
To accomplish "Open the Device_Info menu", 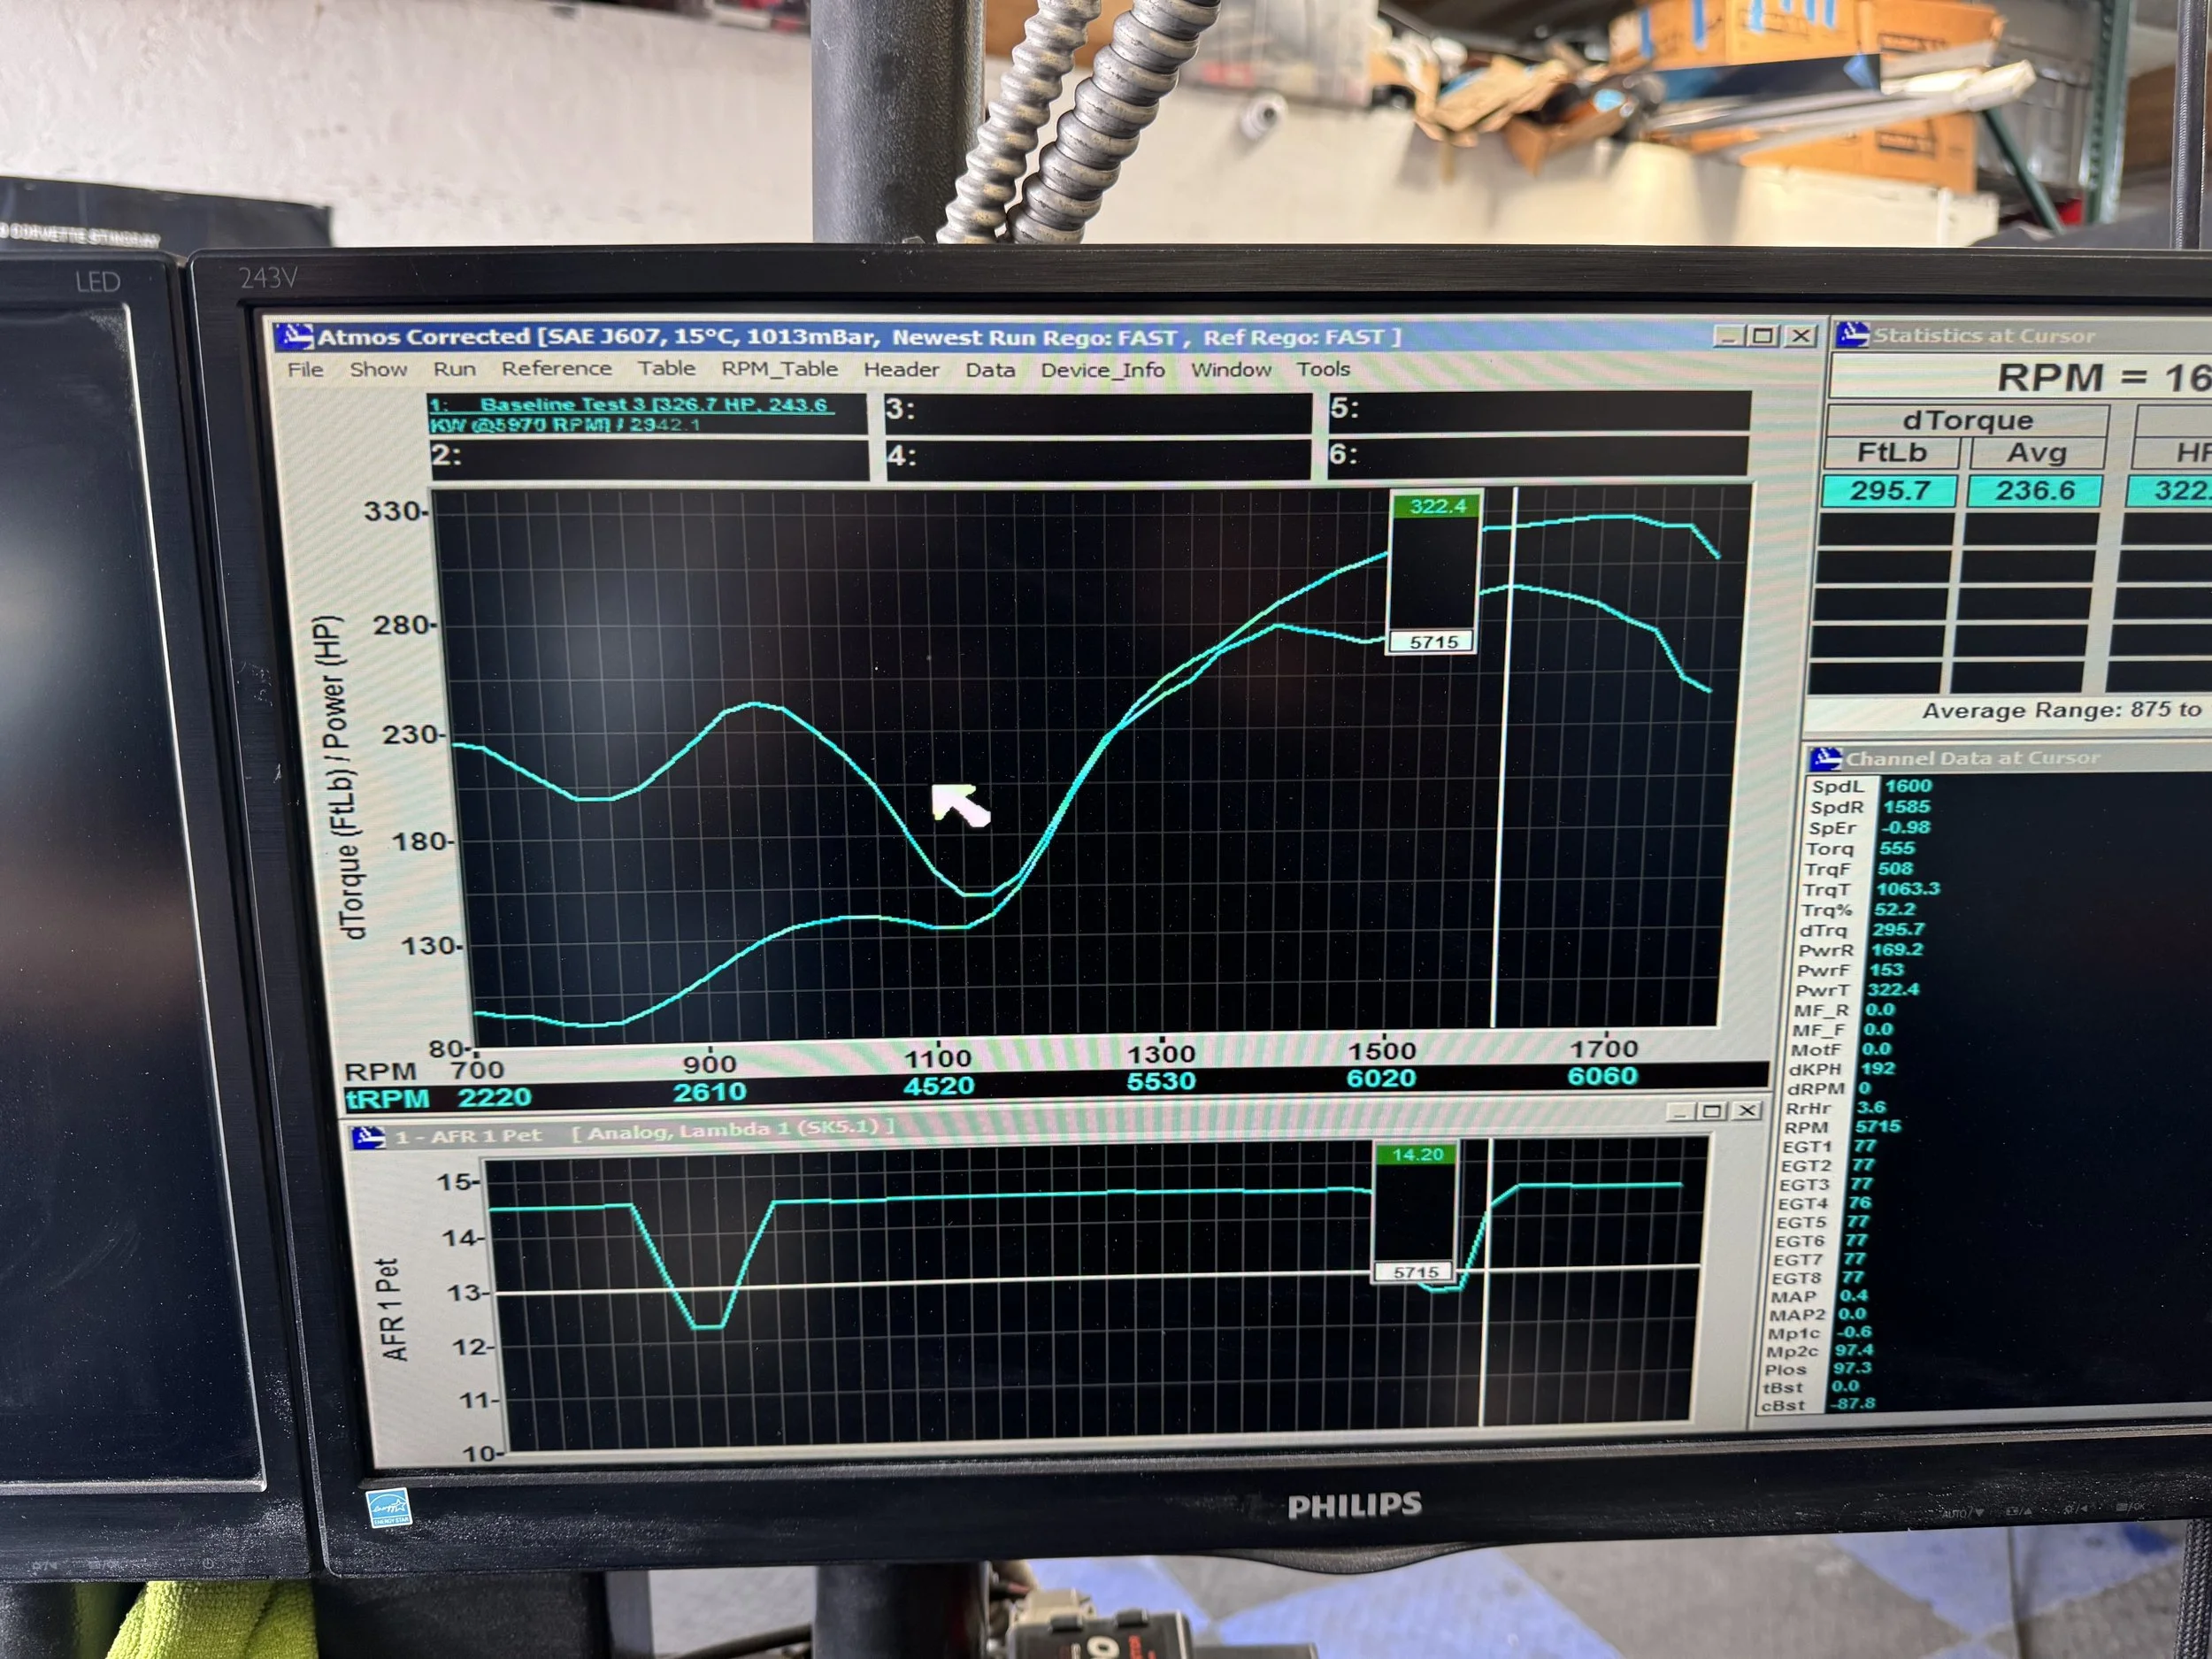I will pos(1102,370).
